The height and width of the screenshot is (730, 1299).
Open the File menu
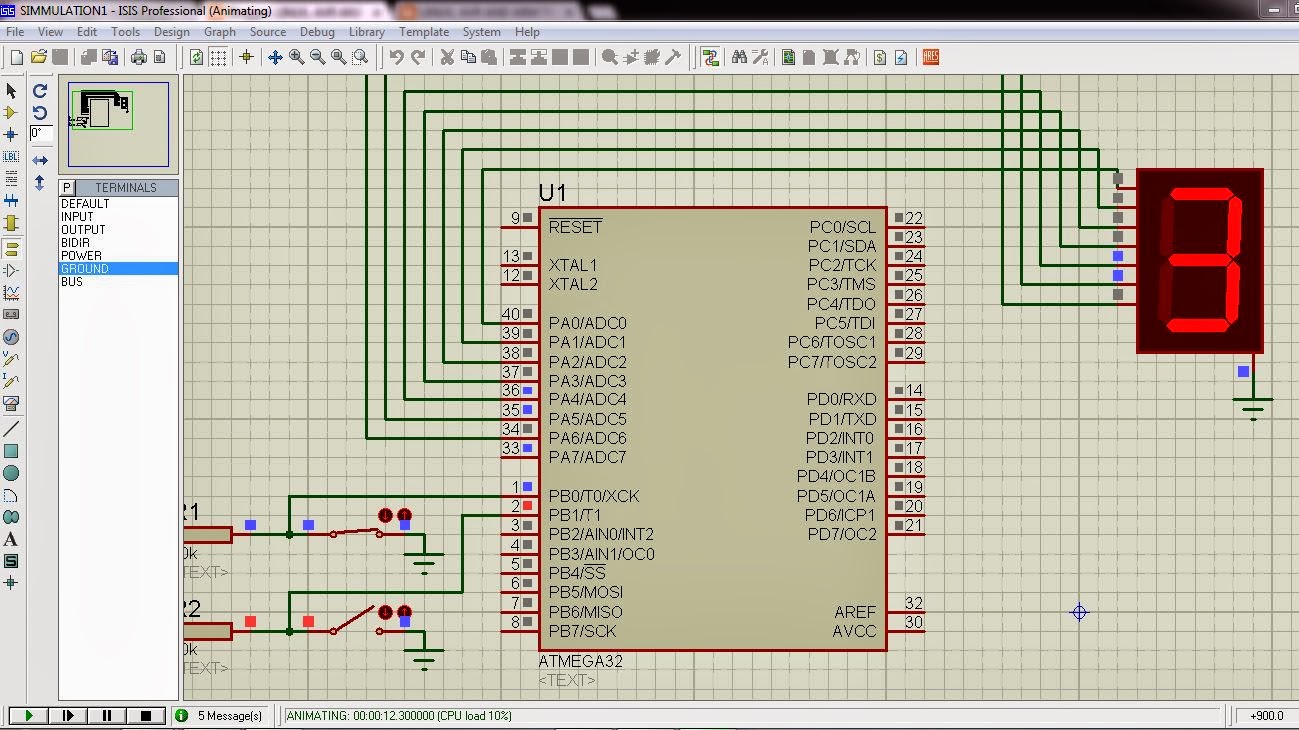15,32
